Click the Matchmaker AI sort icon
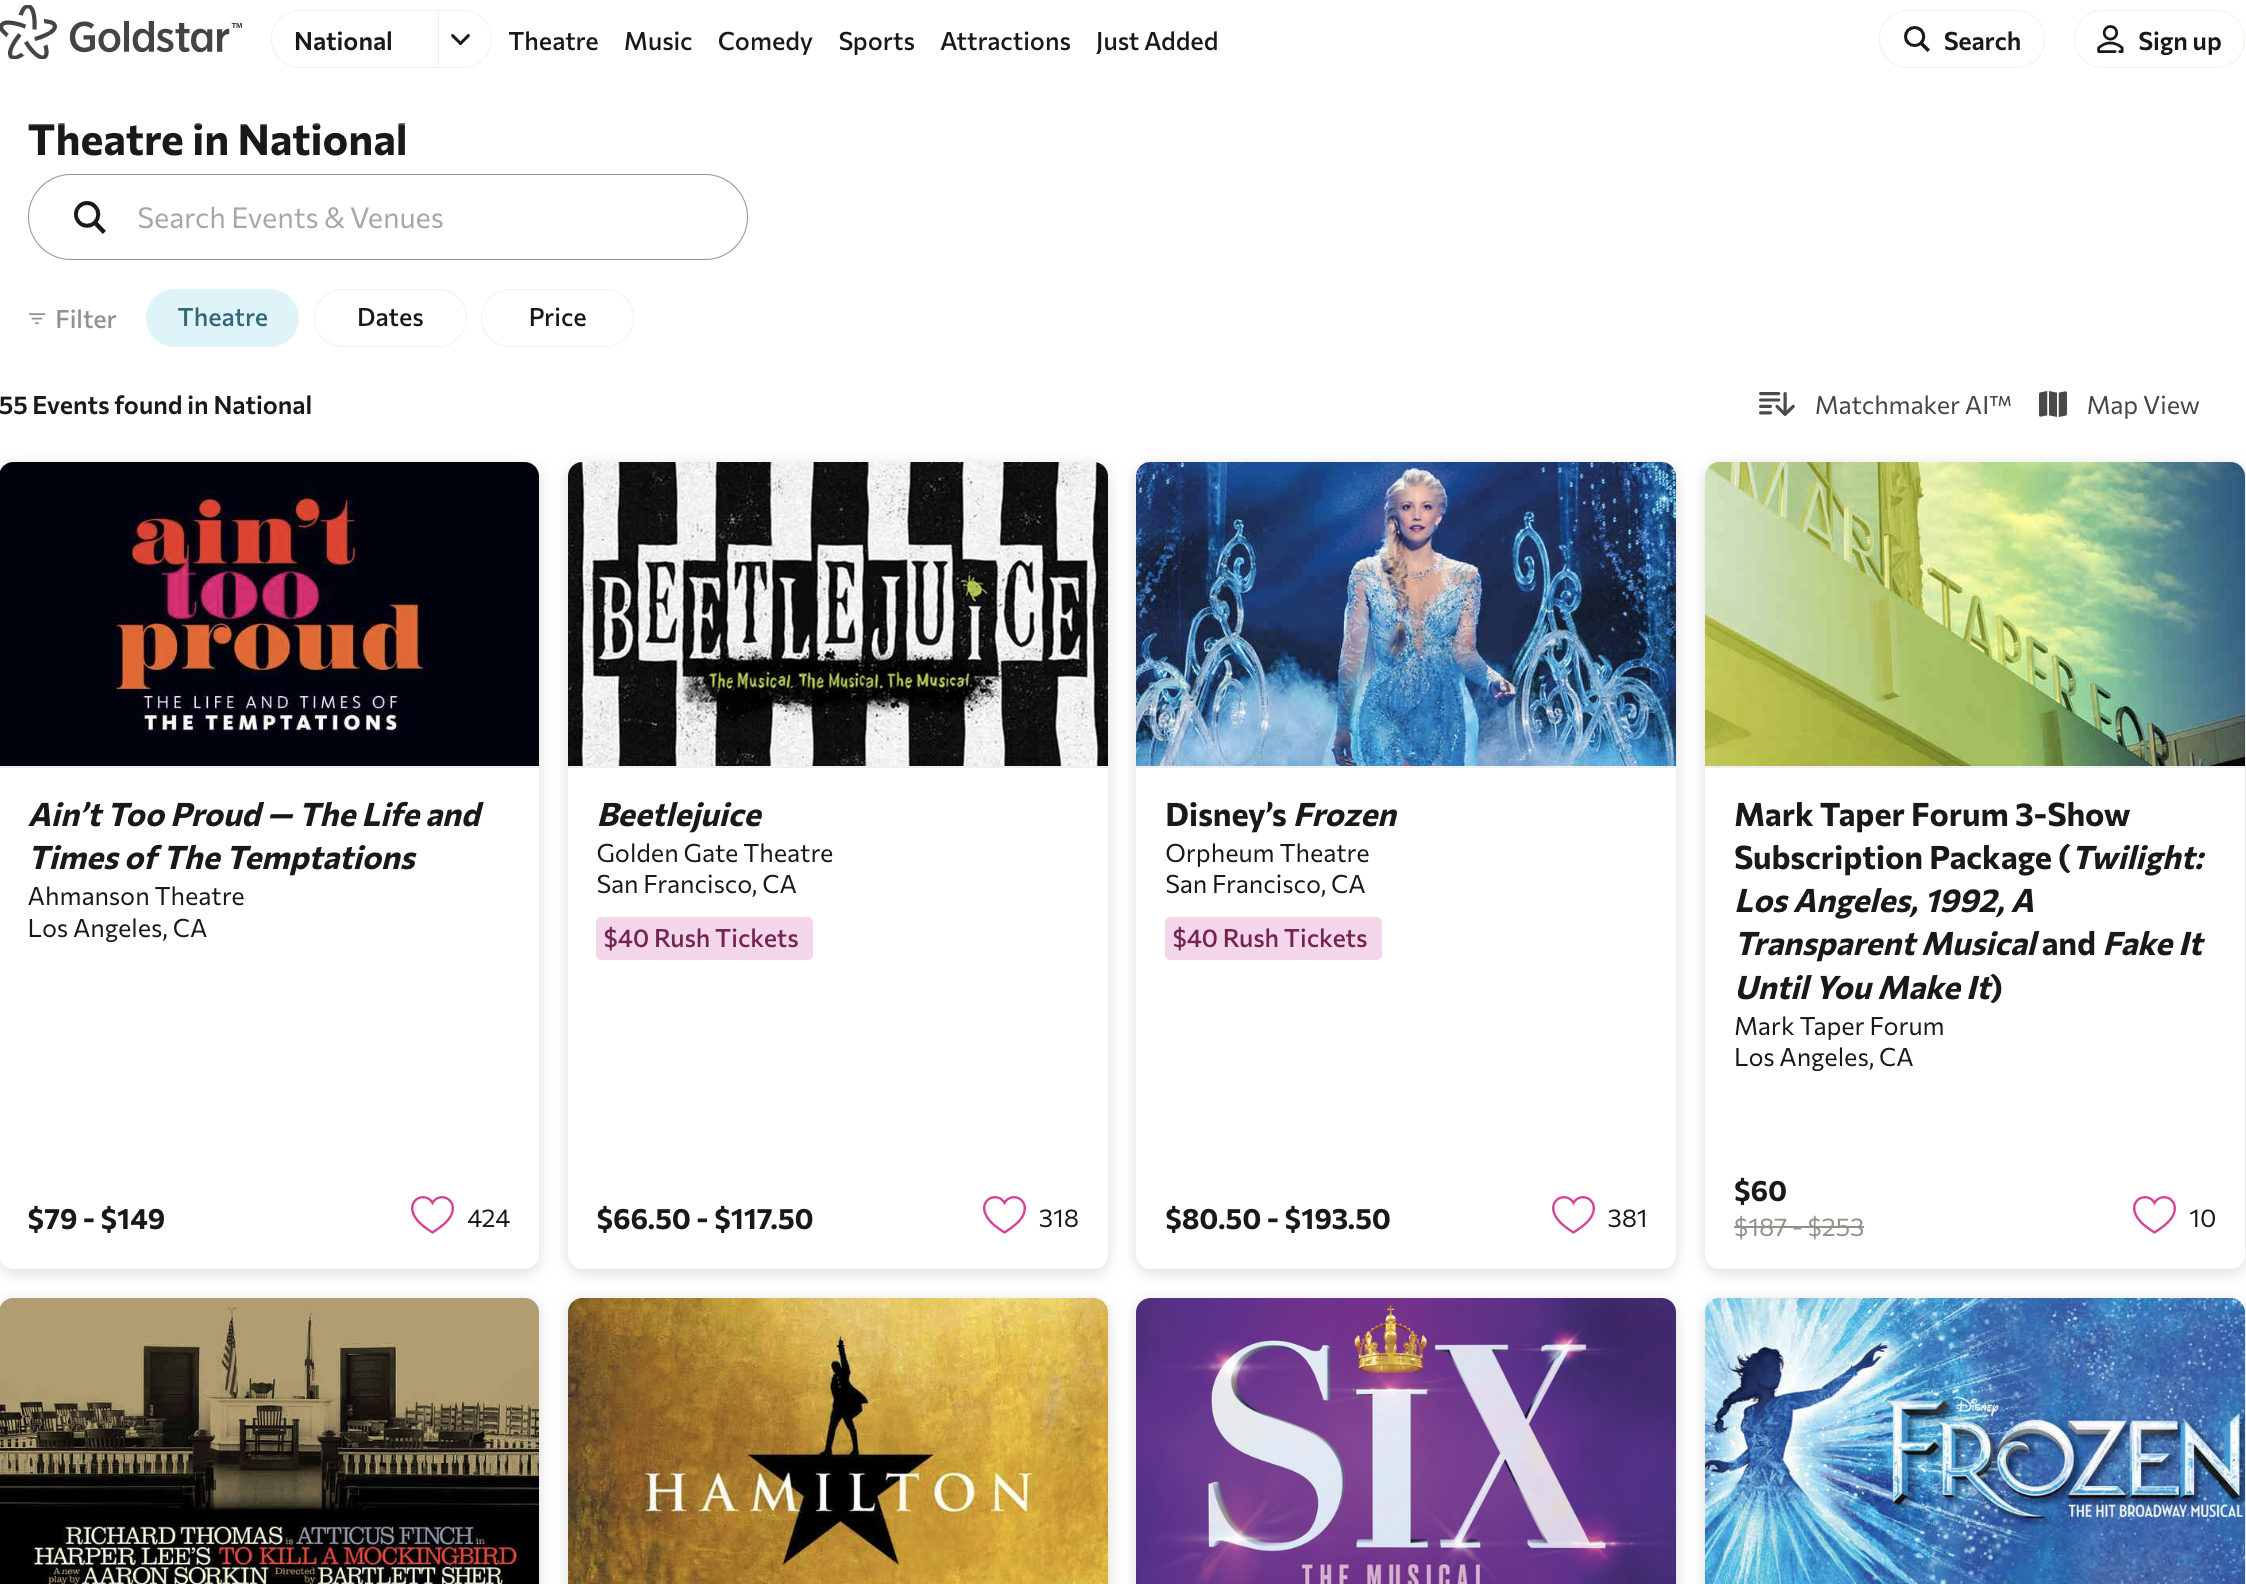 pyautogui.click(x=1776, y=405)
